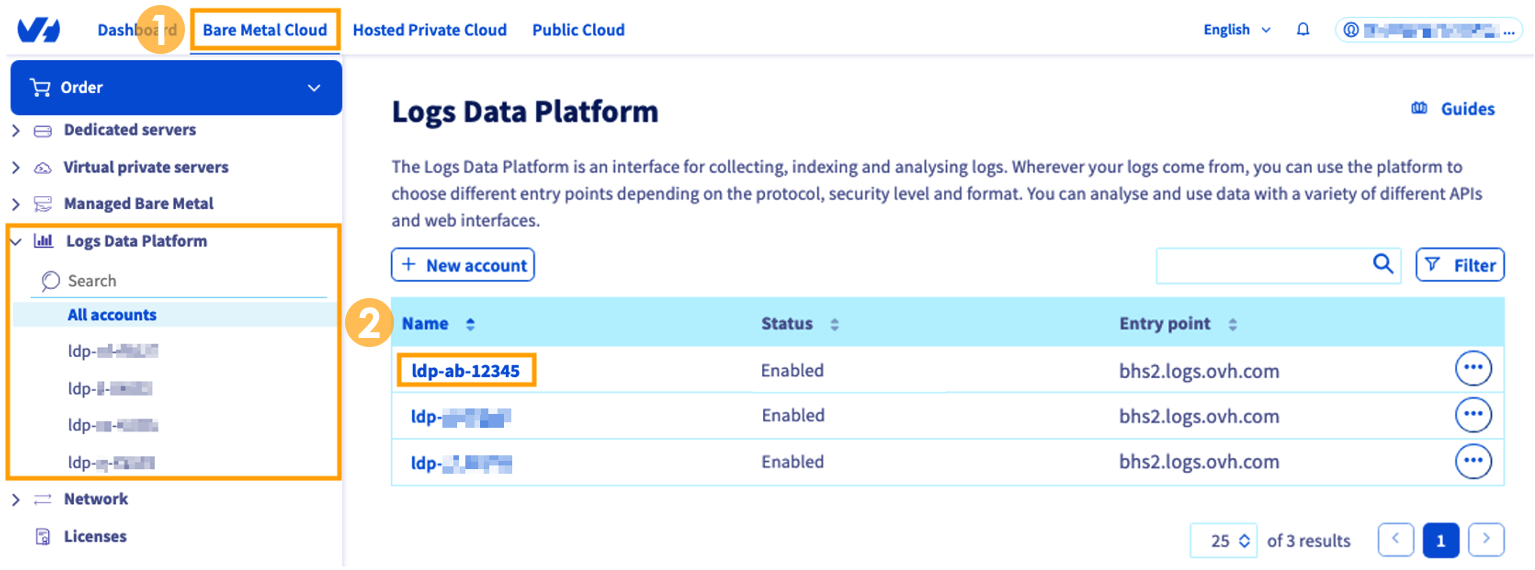
Task: Switch to Public Cloud tab
Action: click(578, 30)
